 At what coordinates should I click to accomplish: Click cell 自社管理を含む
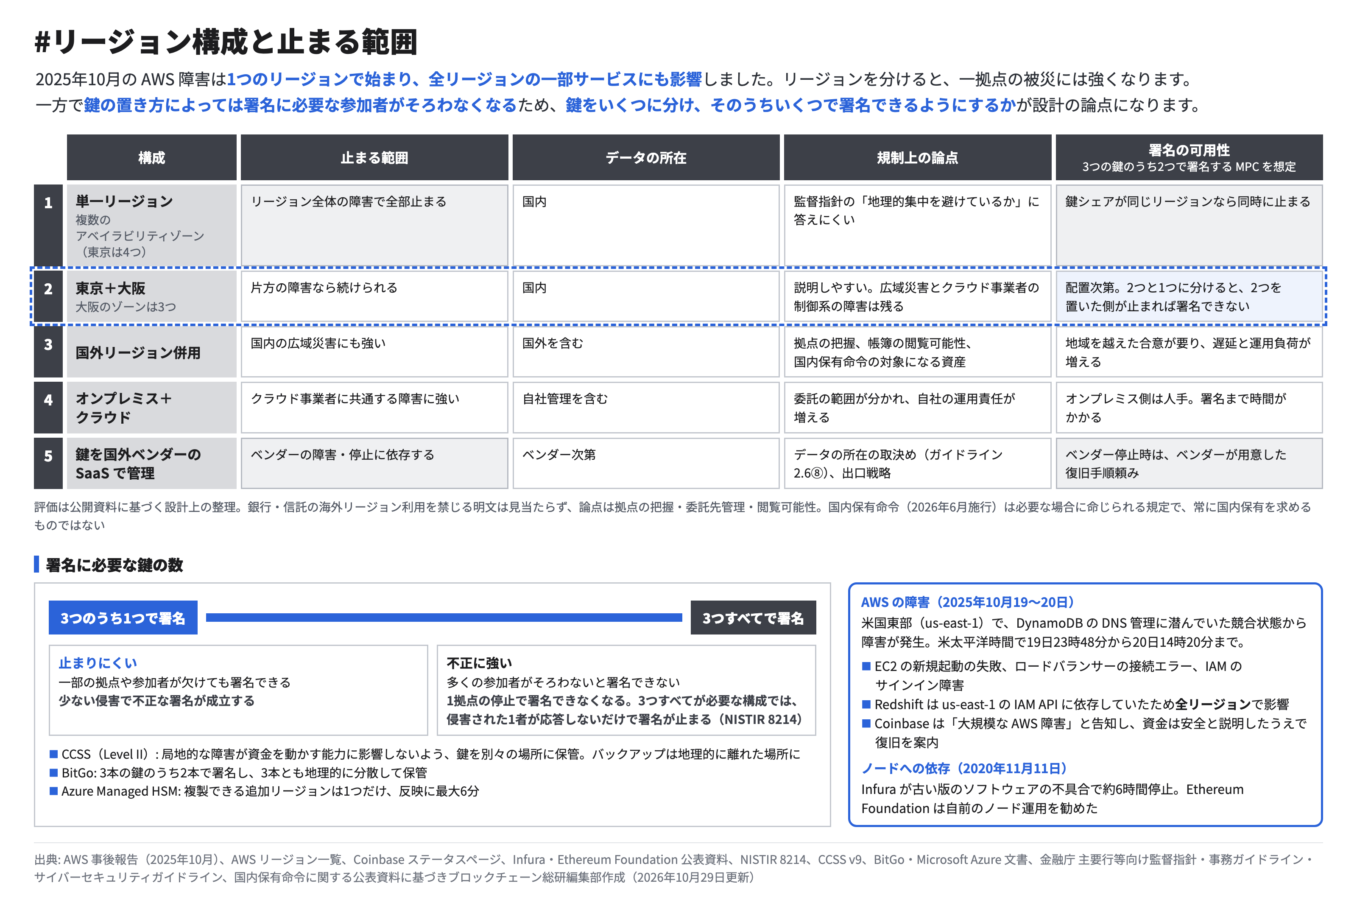pos(645,407)
